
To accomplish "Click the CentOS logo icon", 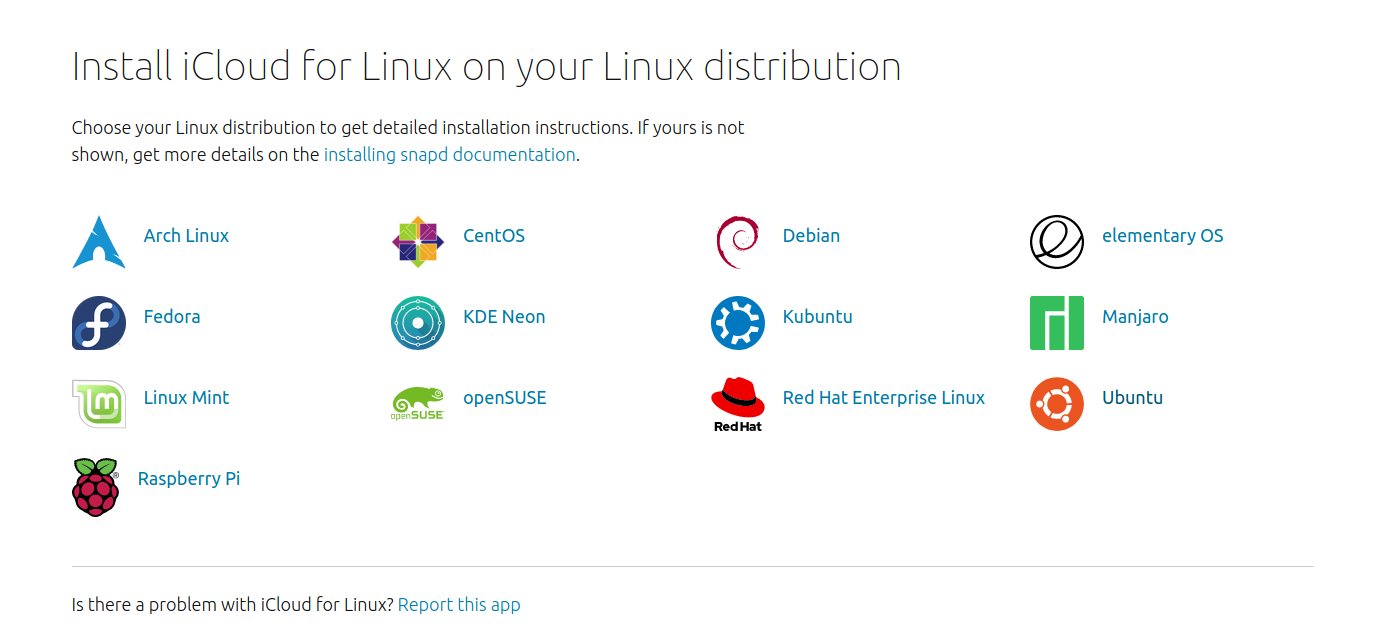I will pos(417,242).
